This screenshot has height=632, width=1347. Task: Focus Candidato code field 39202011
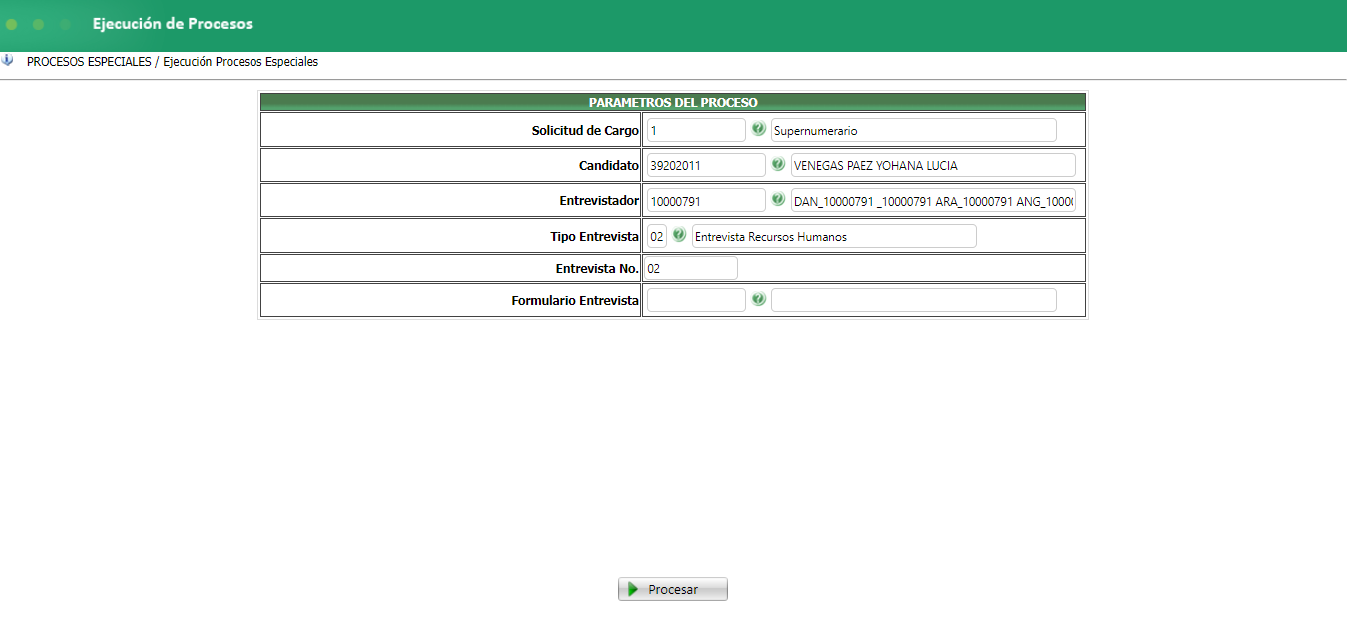[706, 165]
